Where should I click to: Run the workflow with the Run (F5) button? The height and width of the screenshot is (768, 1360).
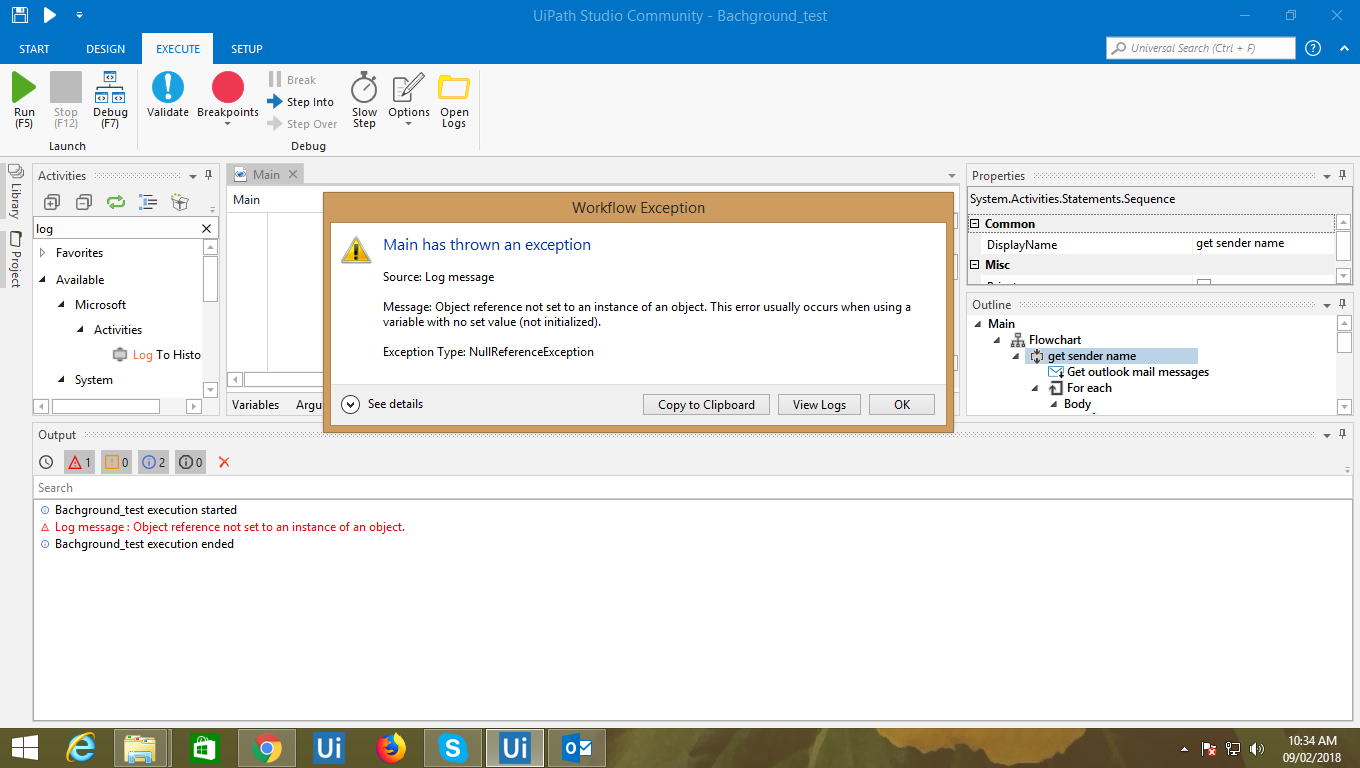click(24, 100)
